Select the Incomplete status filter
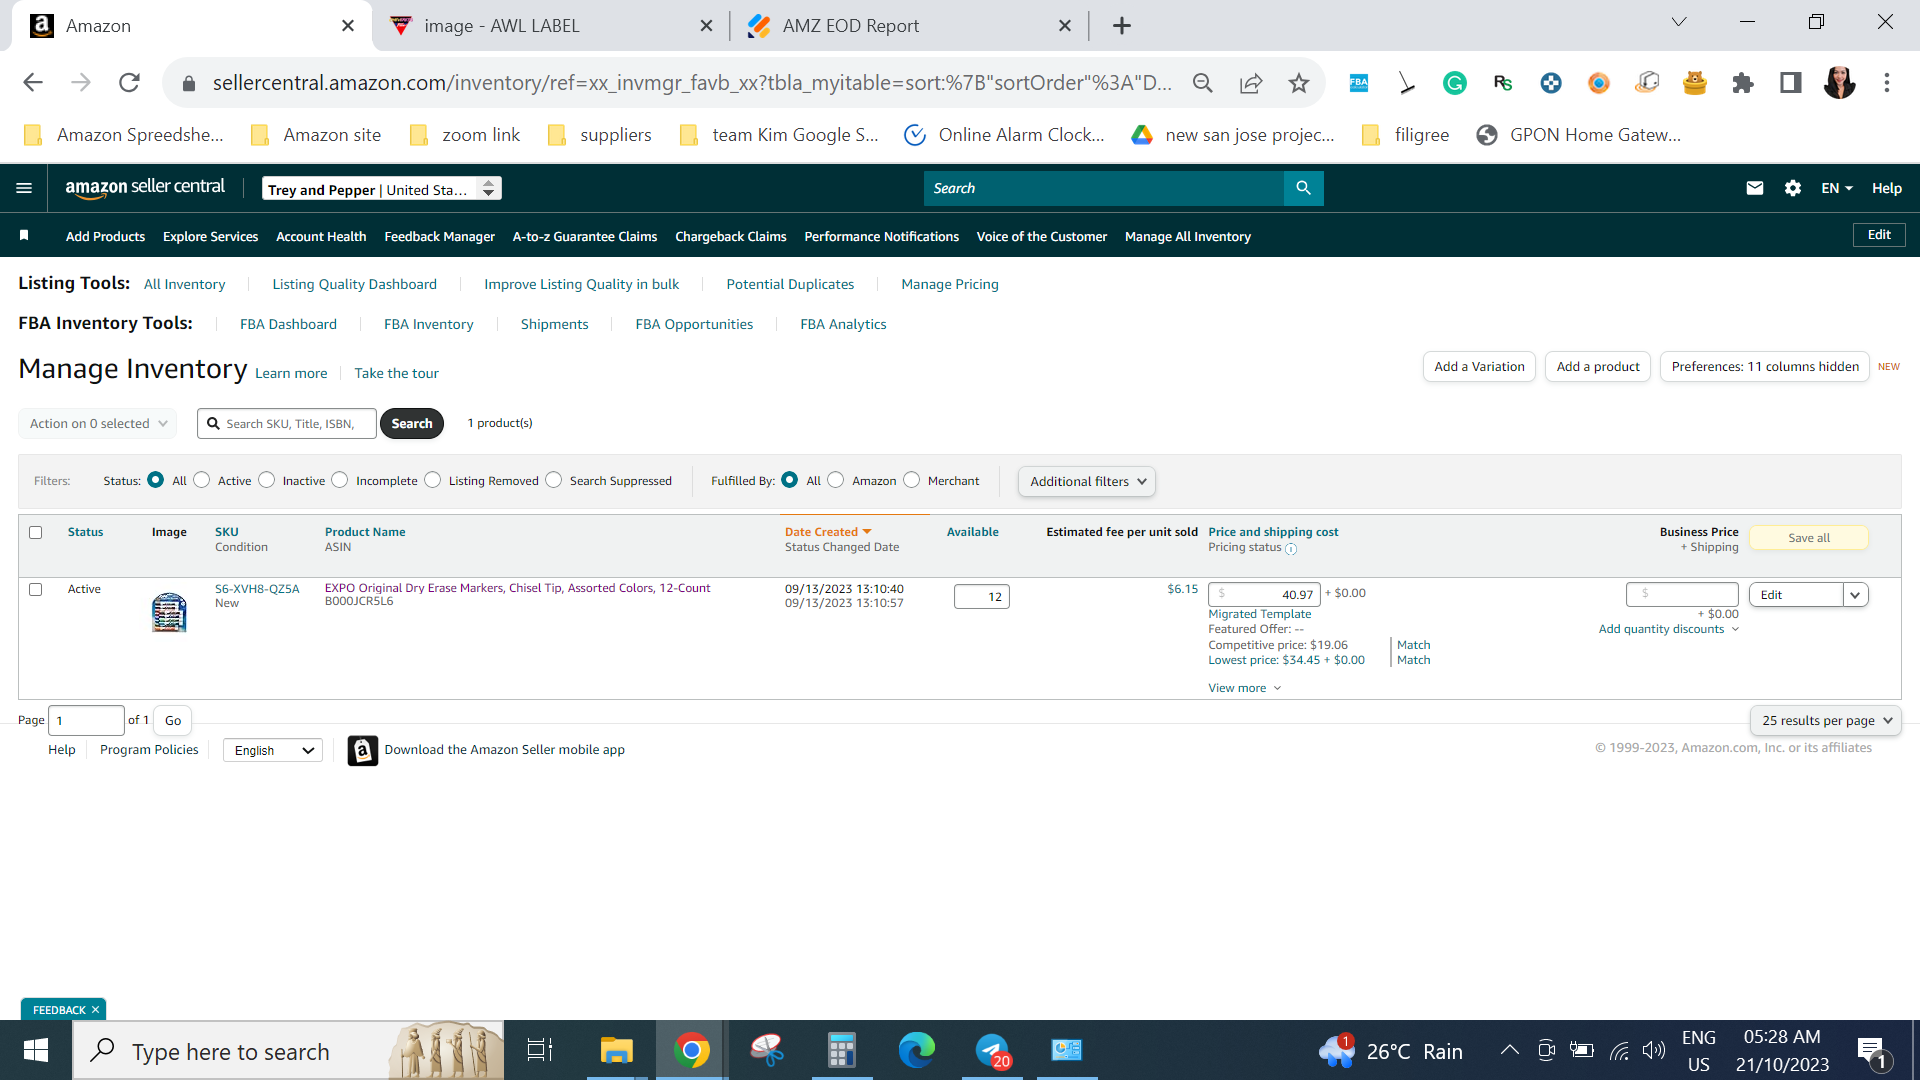Image resolution: width=1920 pixels, height=1080 pixels. click(x=340, y=480)
